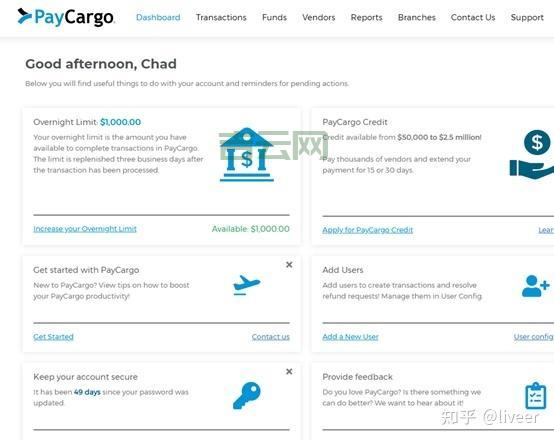Select Reports in the navigation

(366, 17)
